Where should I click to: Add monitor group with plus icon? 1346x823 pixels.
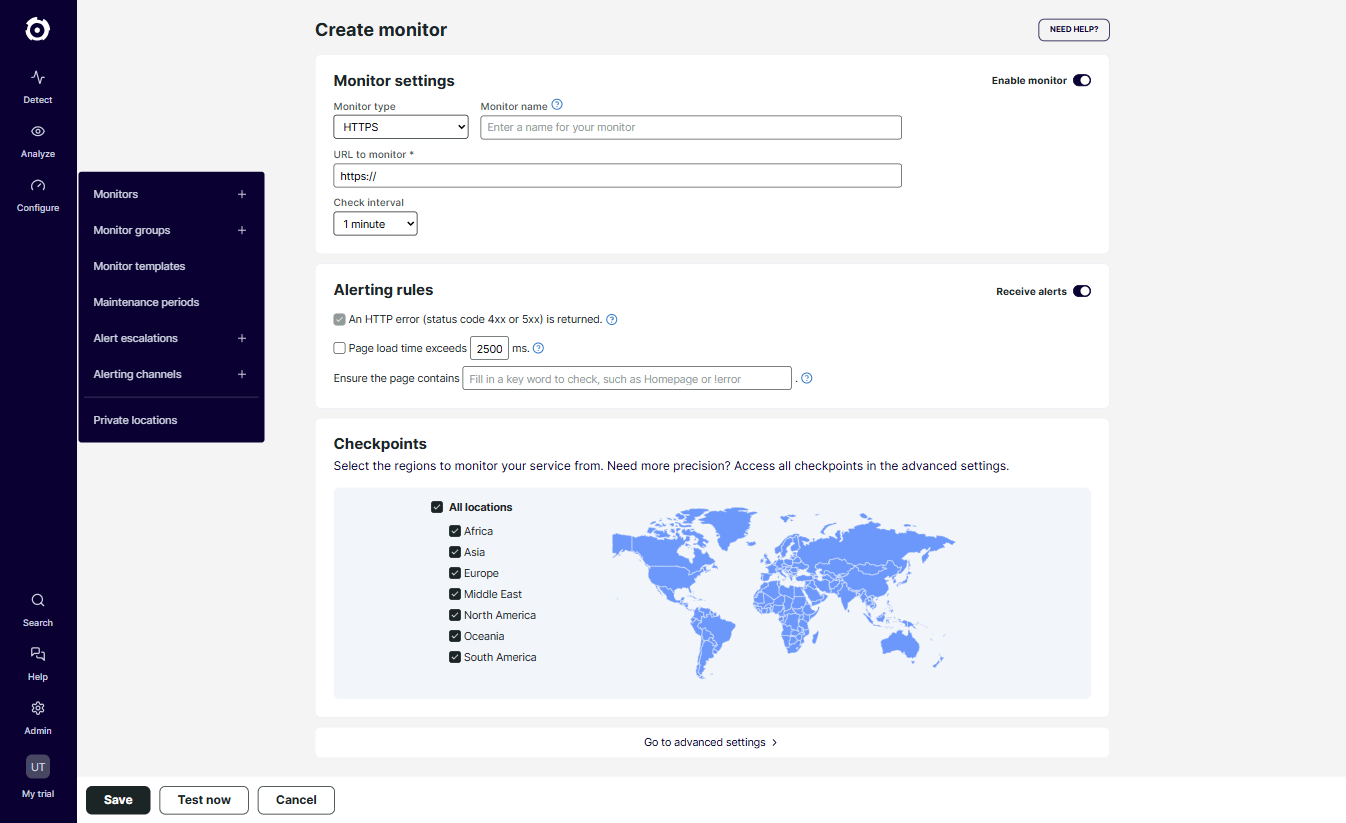[242, 230]
